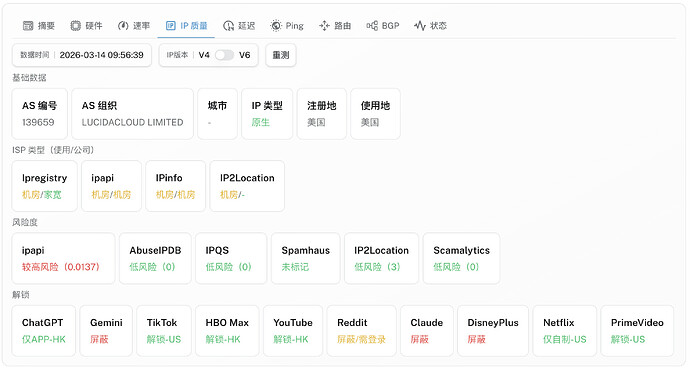Image resolution: width=690 pixels, height=369 pixels.
Task: Click the AbuseIPDB risk card
Action: coord(155,258)
